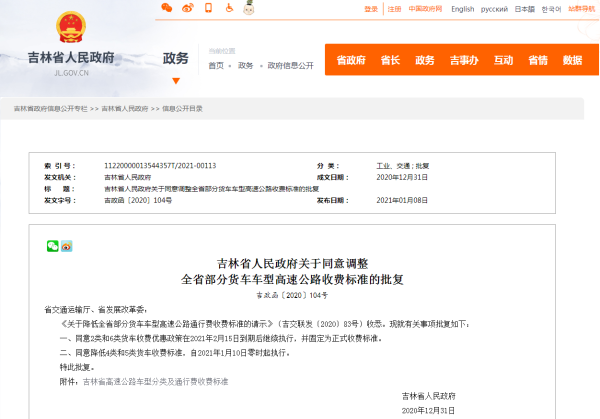This screenshot has height=419, width=600.
Task: Go to 首页 in current location path
Action: pos(216,65)
